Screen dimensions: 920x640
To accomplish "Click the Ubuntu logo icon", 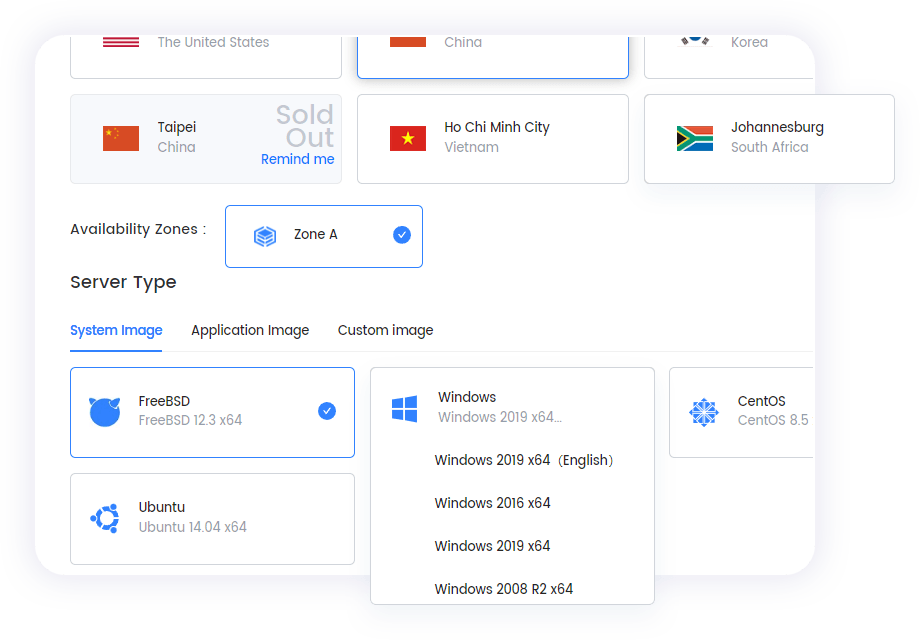I will [105, 518].
